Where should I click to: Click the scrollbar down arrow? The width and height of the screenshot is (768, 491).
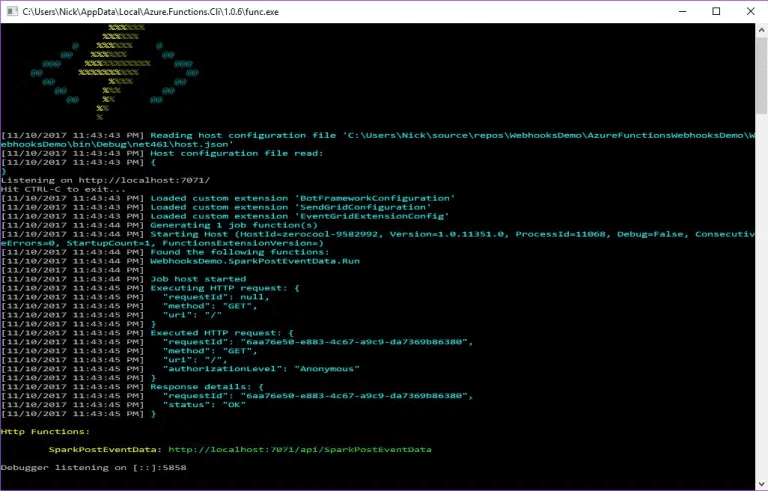coord(762,483)
